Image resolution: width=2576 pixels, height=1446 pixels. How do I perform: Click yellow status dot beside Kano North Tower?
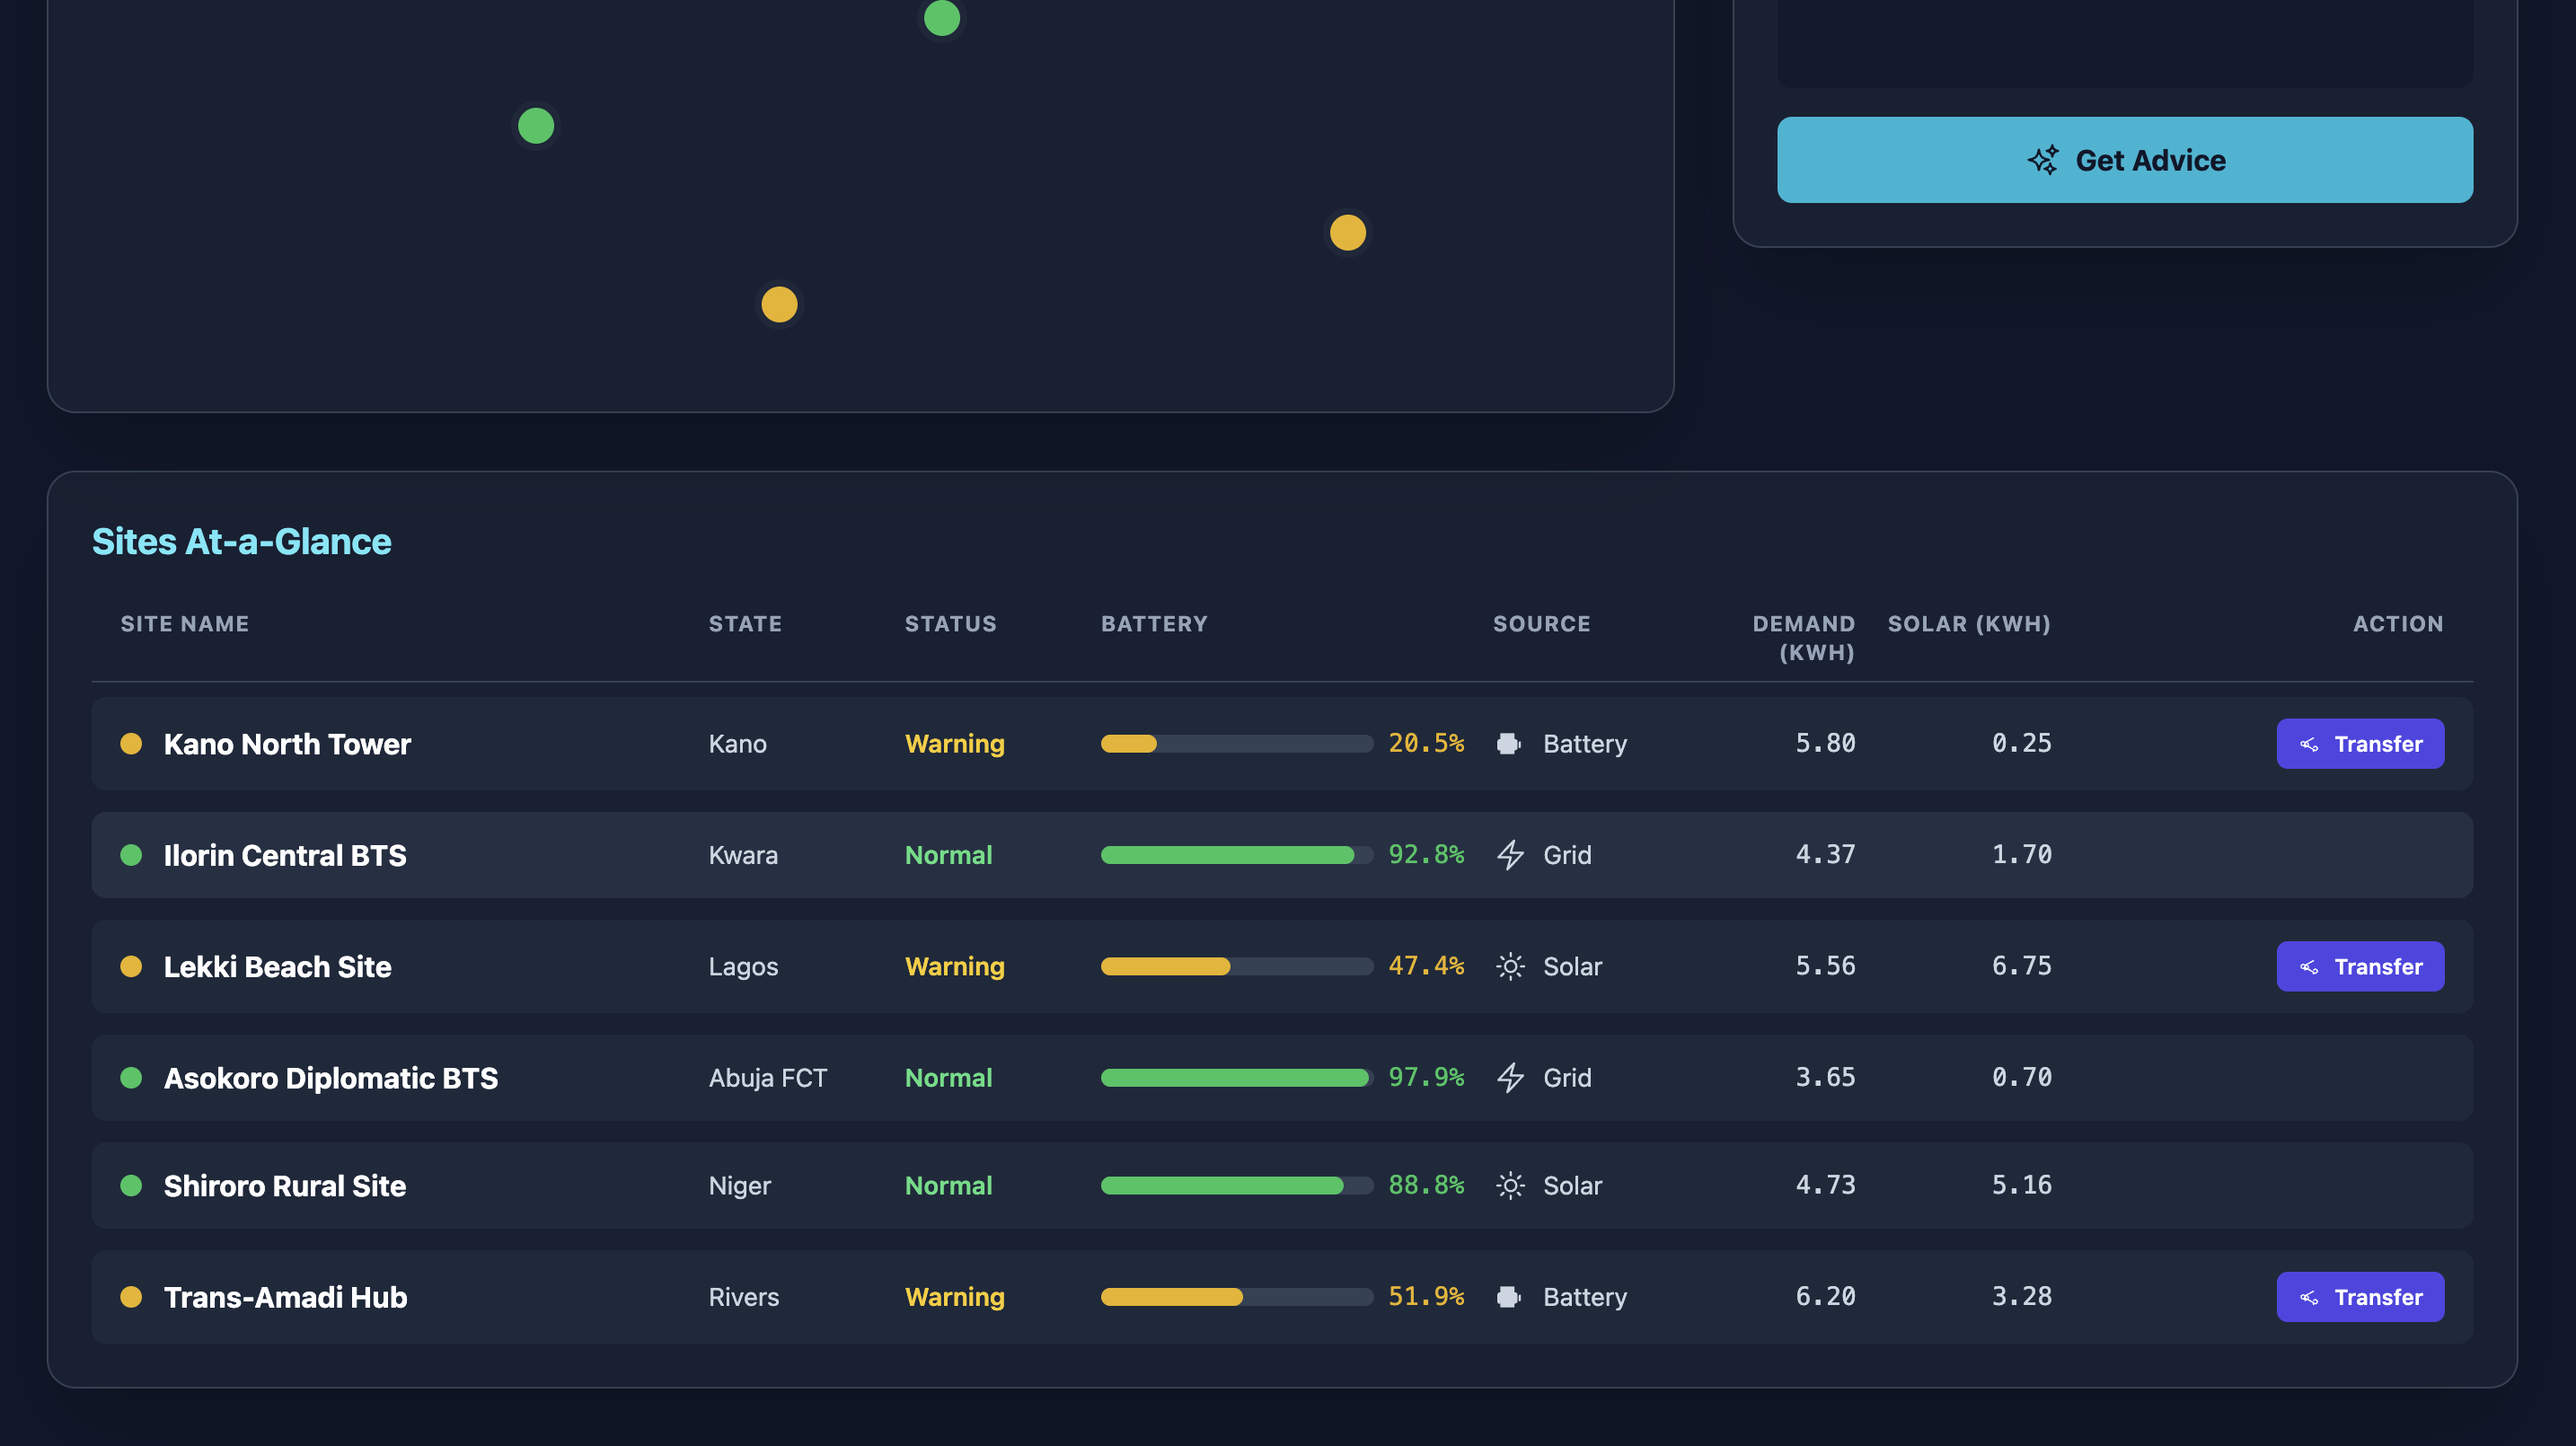(131, 744)
